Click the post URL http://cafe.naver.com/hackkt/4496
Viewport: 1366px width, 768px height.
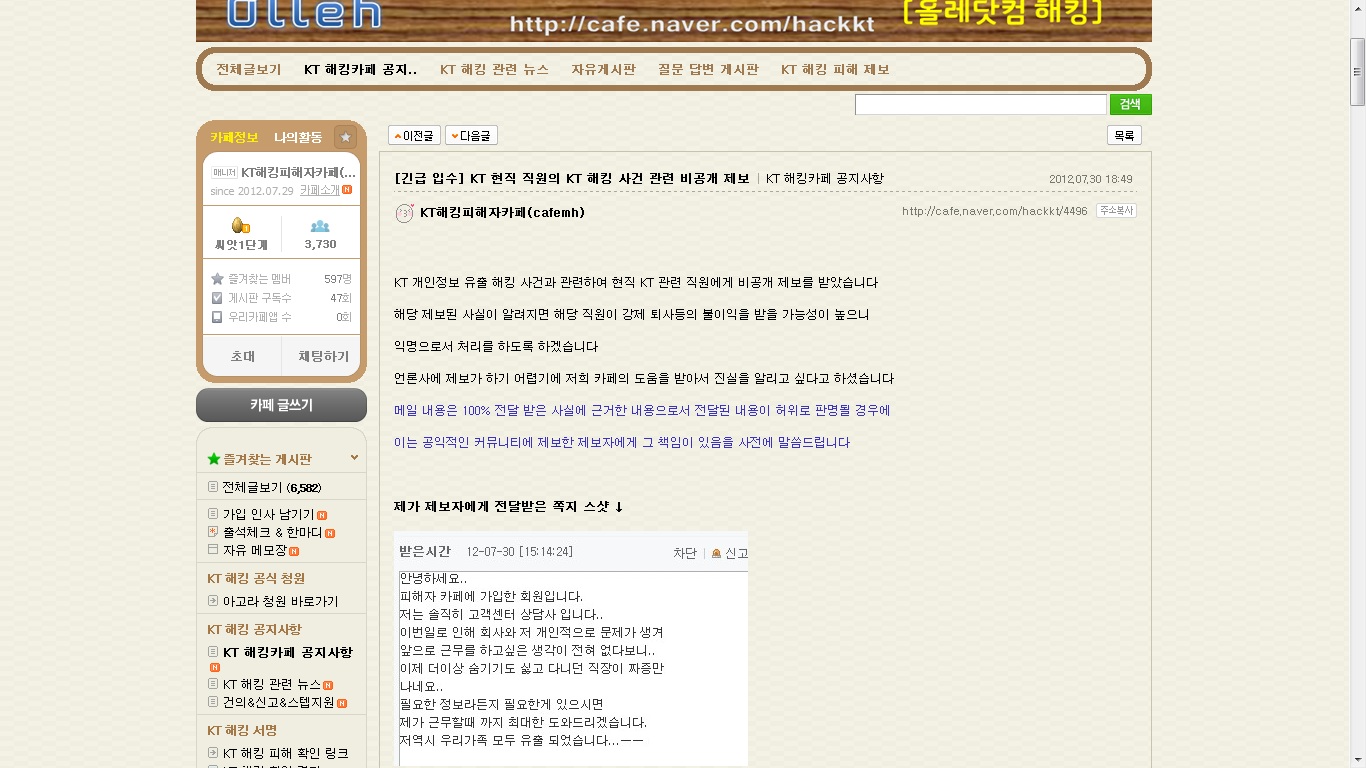click(994, 211)
